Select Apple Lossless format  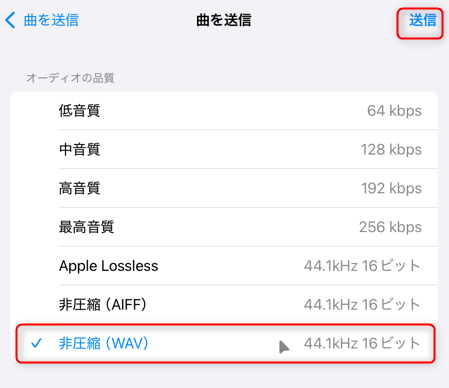(x=224, y=266)
